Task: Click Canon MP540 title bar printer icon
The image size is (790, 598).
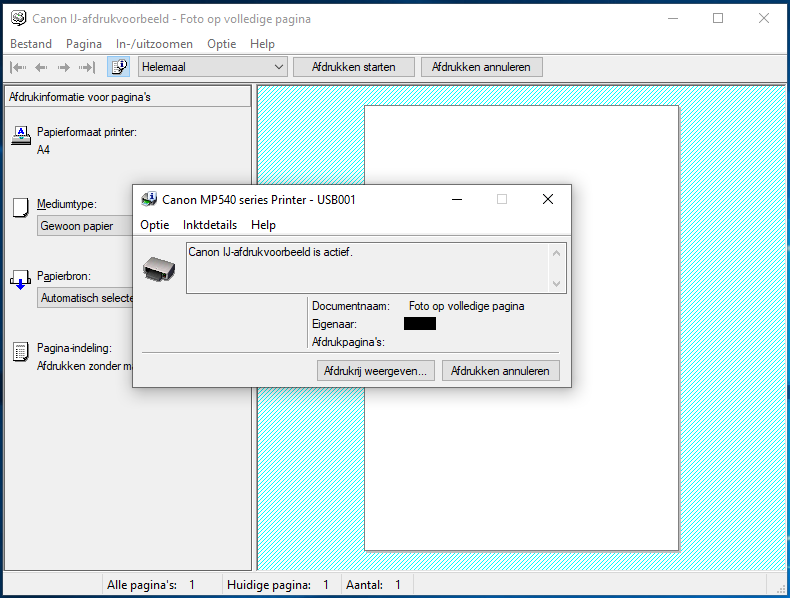Action: (x=149, y=199)
